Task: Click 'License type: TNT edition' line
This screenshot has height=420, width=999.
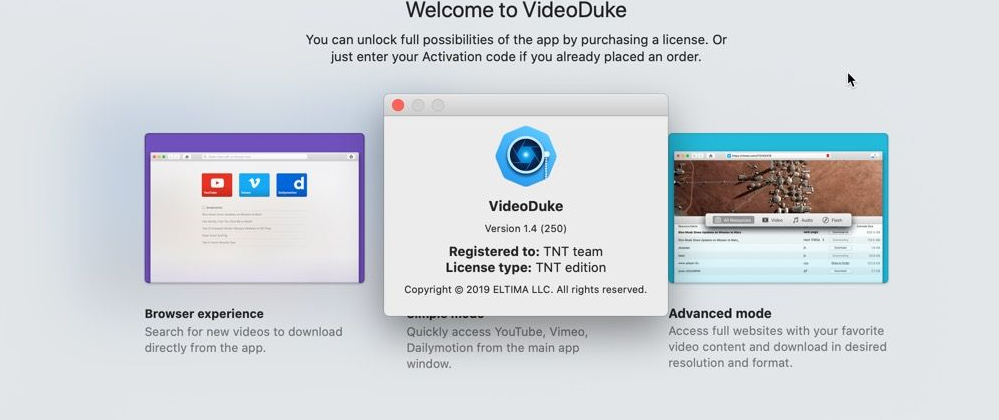Action: [526, 268]
